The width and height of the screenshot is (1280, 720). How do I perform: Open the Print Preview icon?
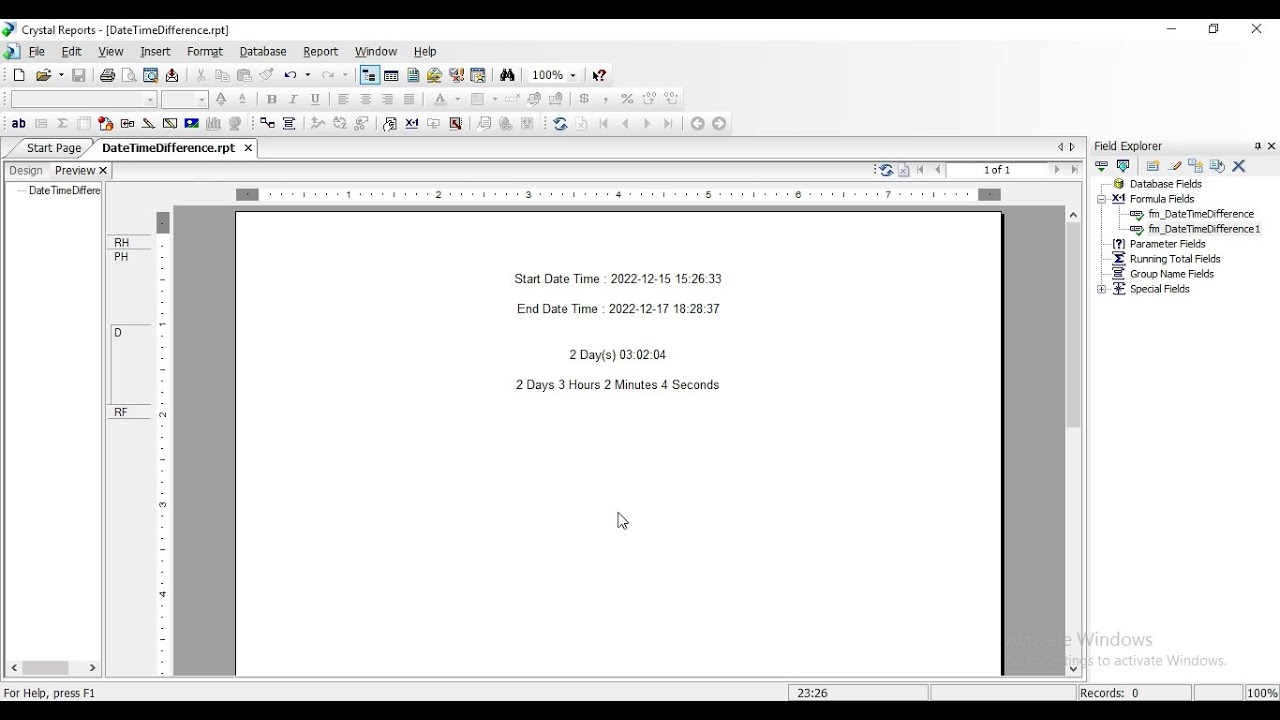coord(129,75)
